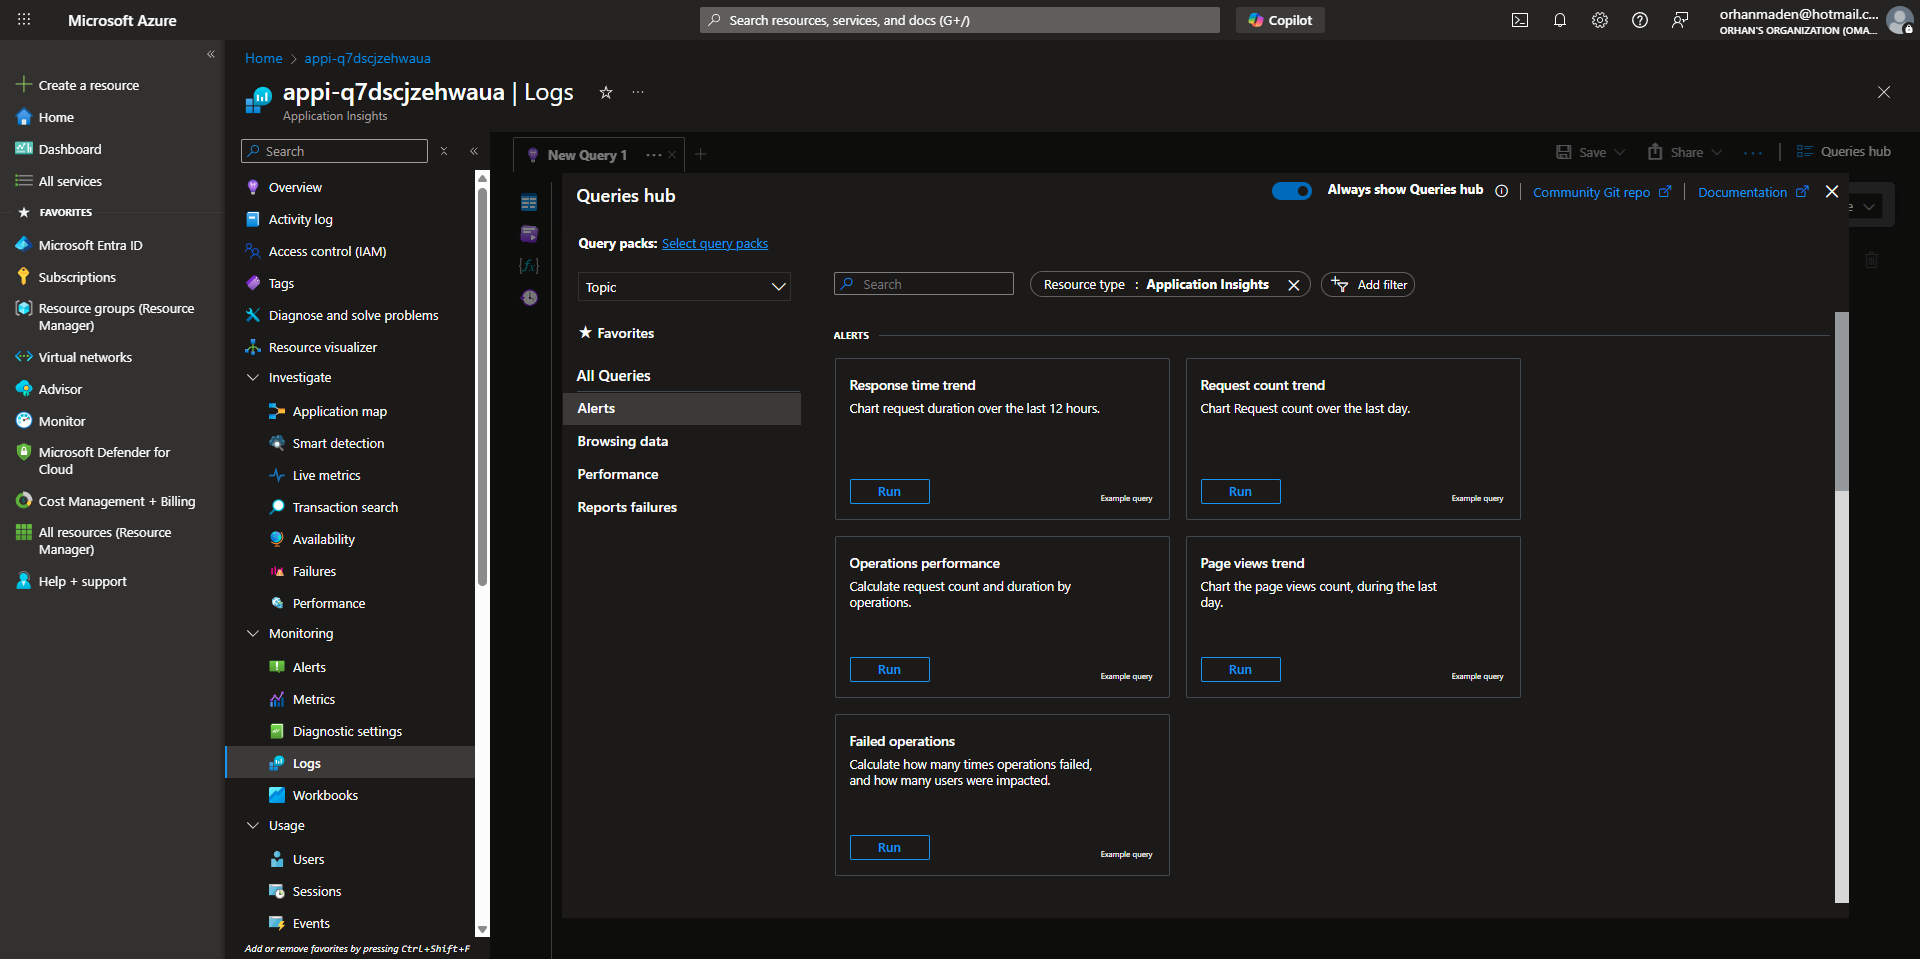Open the Functions panel in the query sidebar
The width and height of the screenshot is (1920, 959).
(529, 265)
